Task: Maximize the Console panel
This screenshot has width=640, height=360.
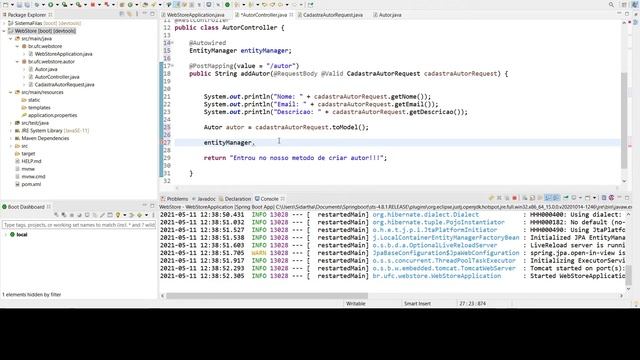Action: [627, 198]
